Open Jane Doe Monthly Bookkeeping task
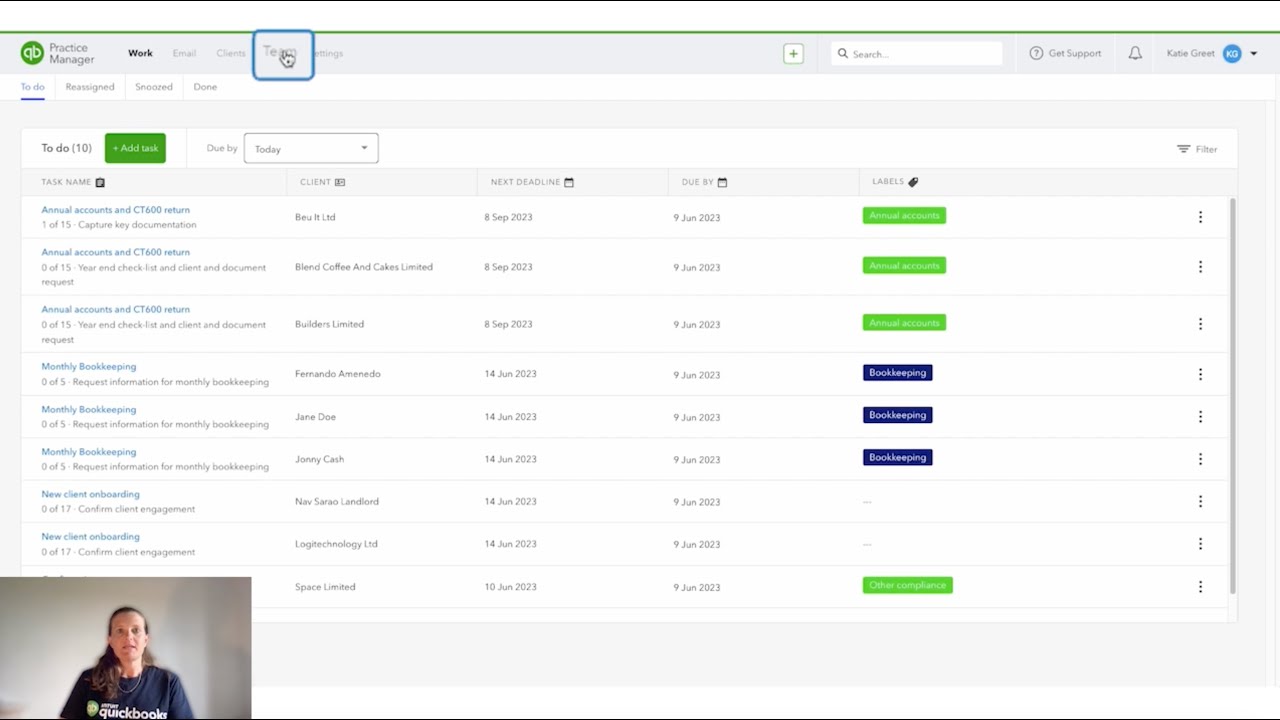Screen dimensions: 1280x720 click(x=88, y=409)
